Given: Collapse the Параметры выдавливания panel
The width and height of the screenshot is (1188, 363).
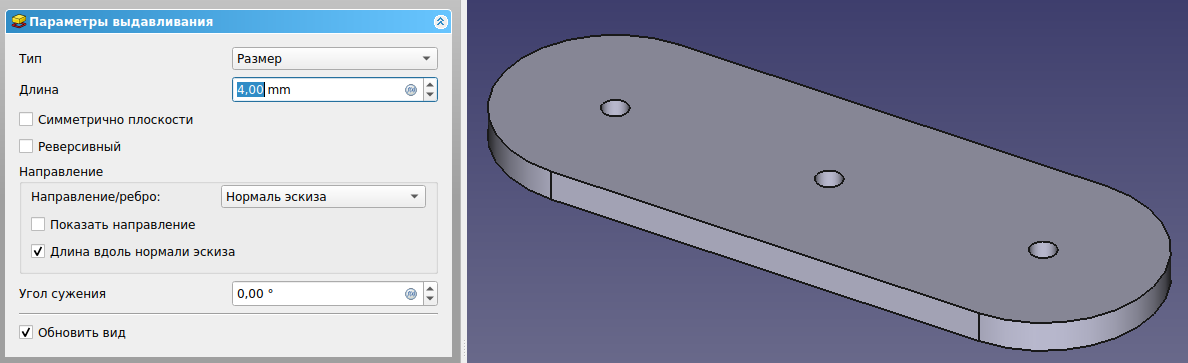Looking at the screenshot, I should pos(441,22).
